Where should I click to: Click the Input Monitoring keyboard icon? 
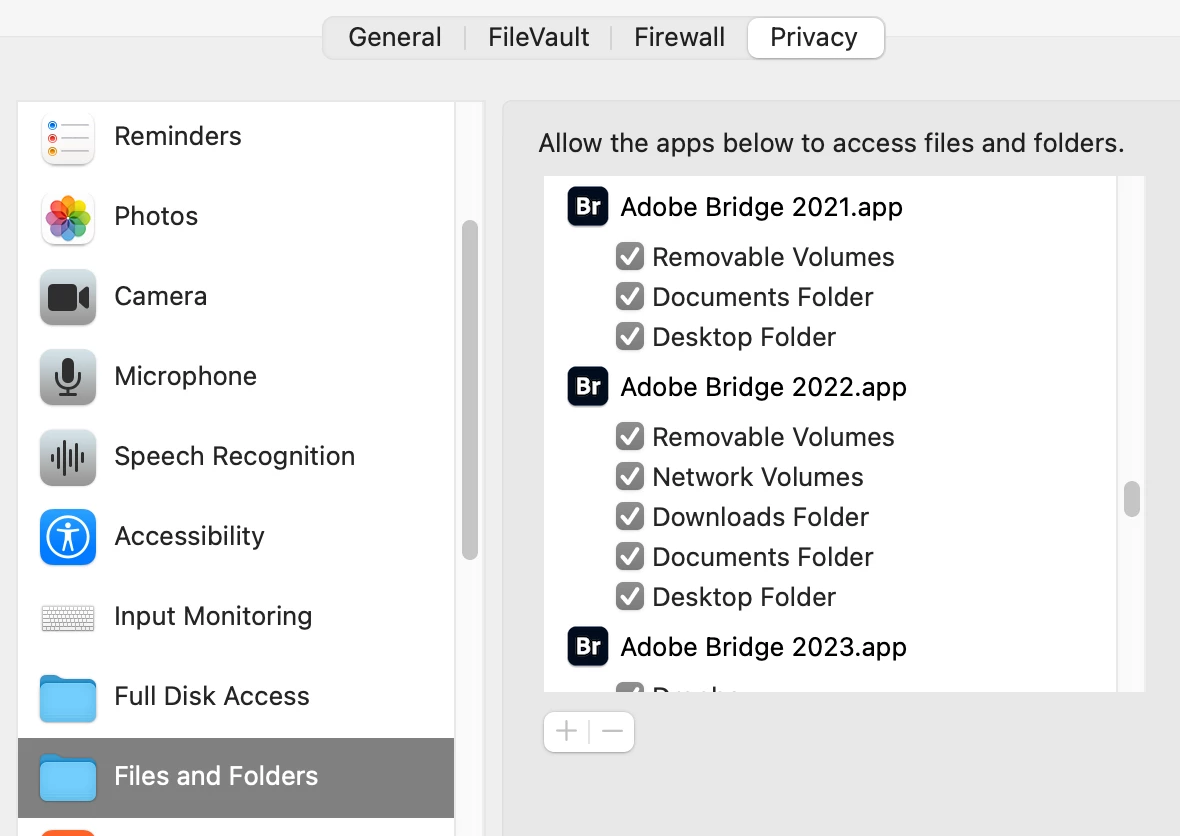(x=68, y=618)
